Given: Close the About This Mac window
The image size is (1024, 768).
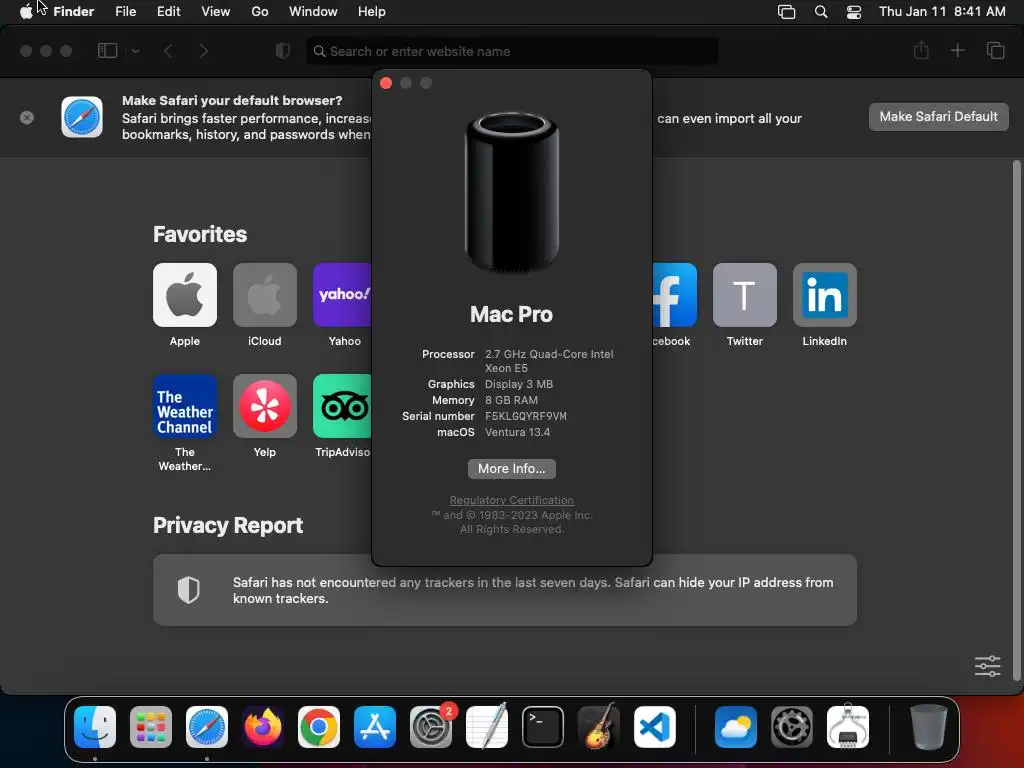Looking at the screenshot, I should tap(386, 83).
